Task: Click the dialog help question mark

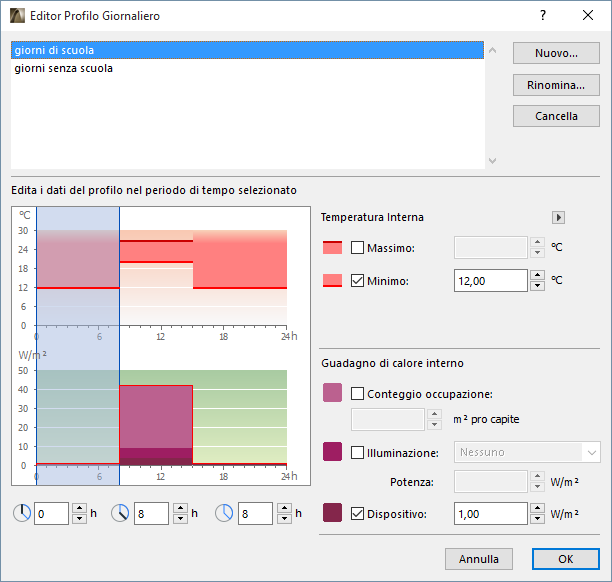Action: (543, 15)
